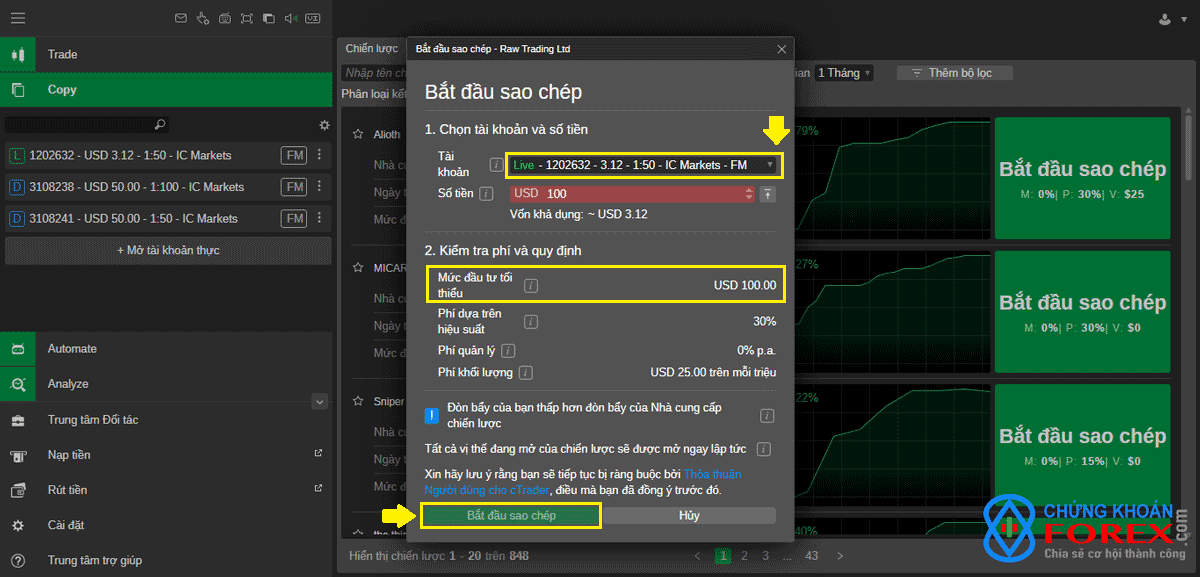
Task: Click the Mở tài khoản thực button
Action: point(167,250)
